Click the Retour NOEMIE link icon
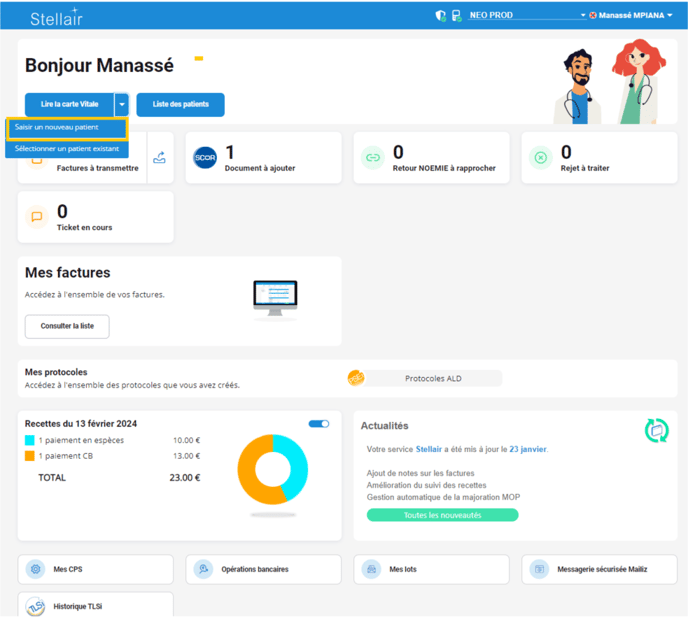Image resolution: width=688 pixels, height=631 pixels. [372, 157]
